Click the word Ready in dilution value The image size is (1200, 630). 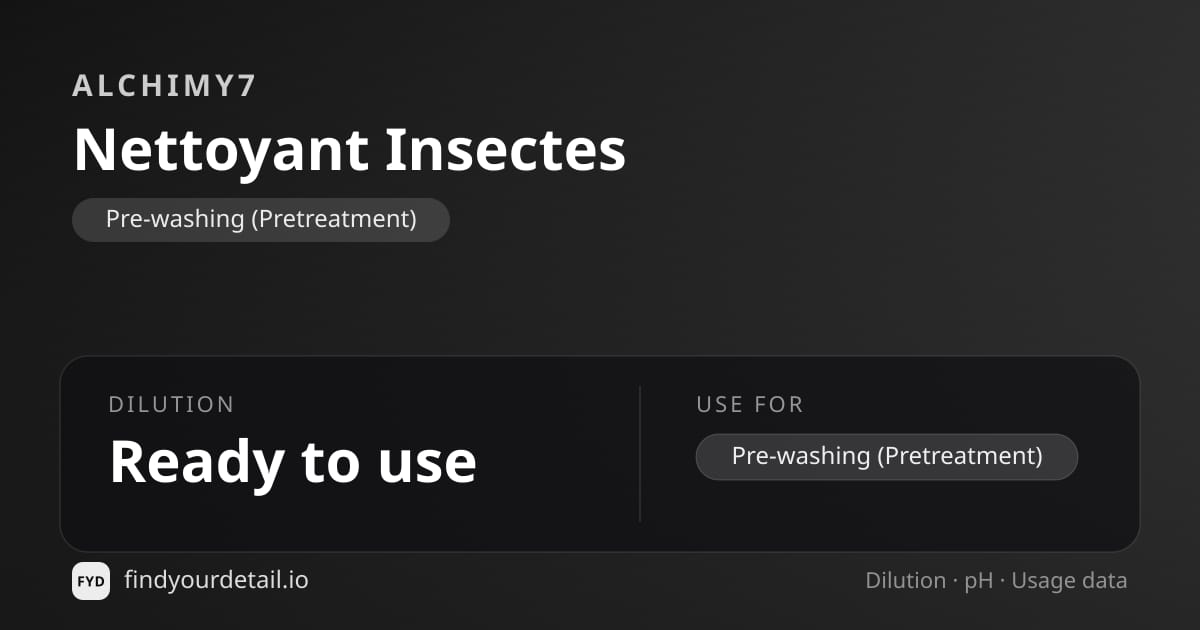click(x=196, y=464)
